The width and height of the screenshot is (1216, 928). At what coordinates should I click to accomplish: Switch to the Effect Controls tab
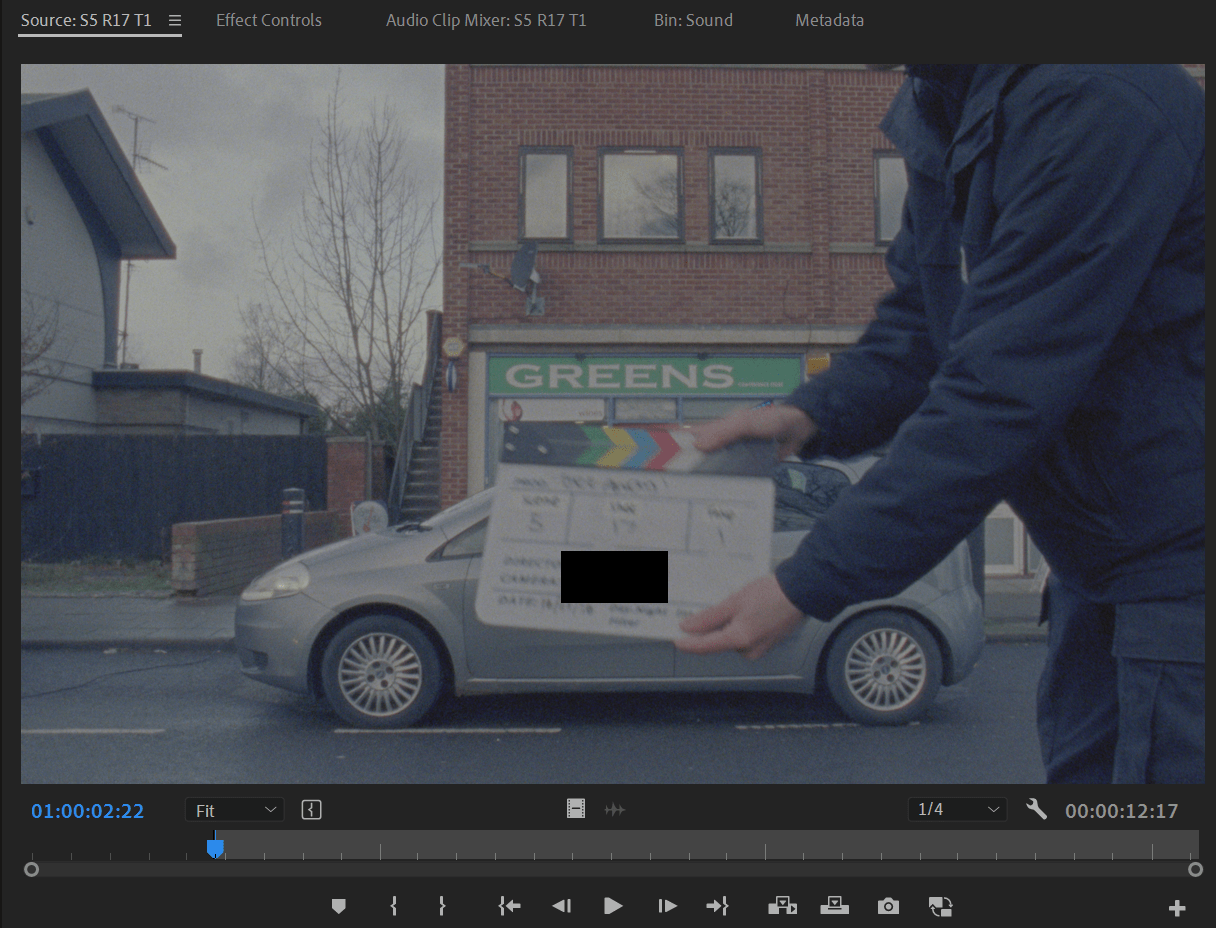coord(269,20)
